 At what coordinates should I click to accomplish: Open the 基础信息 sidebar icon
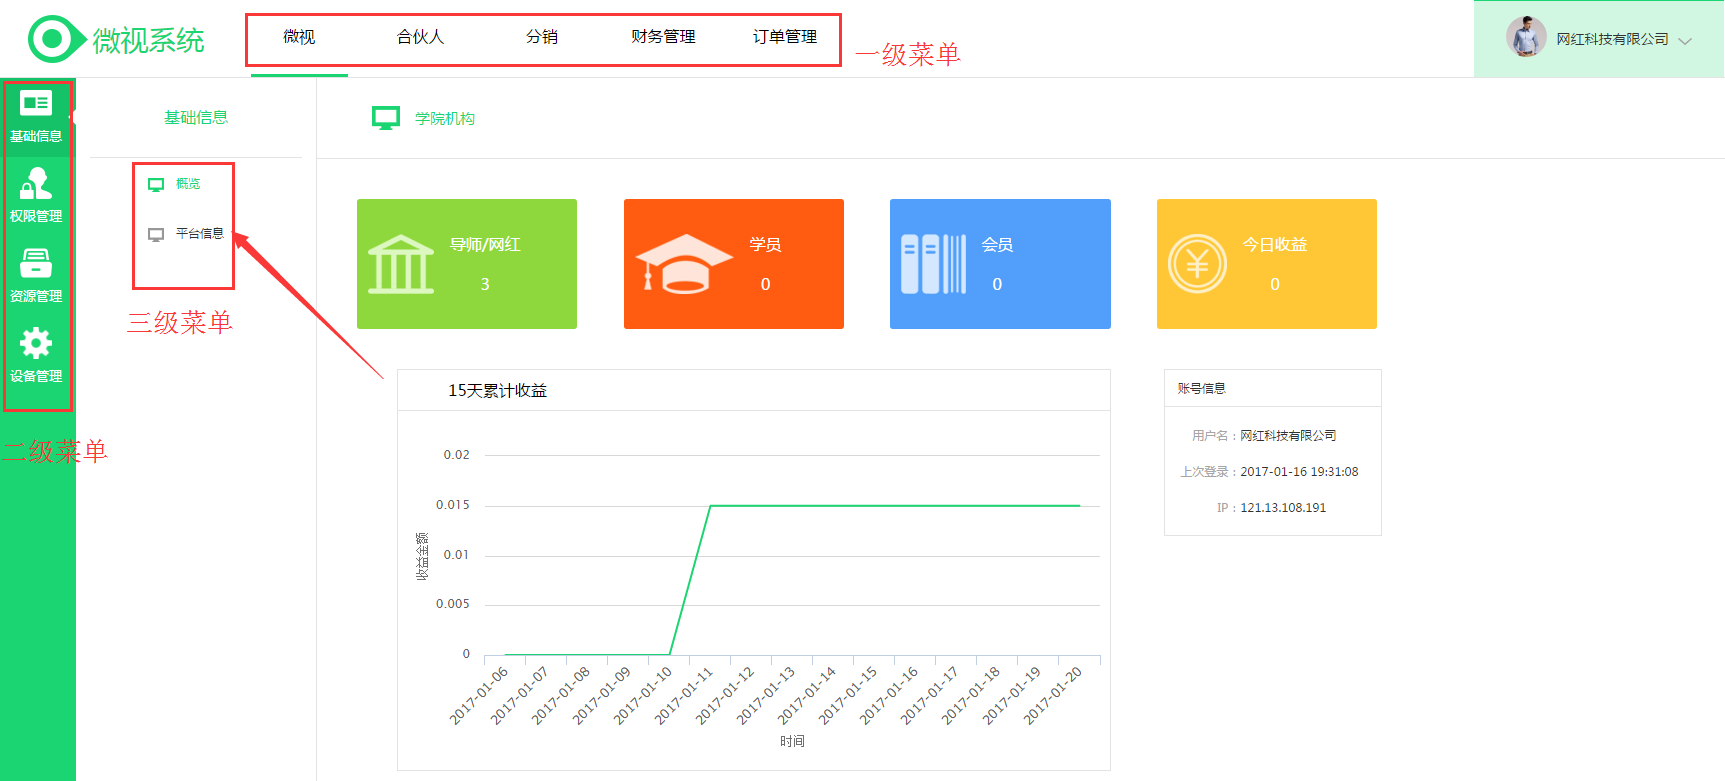coord(36,104)
